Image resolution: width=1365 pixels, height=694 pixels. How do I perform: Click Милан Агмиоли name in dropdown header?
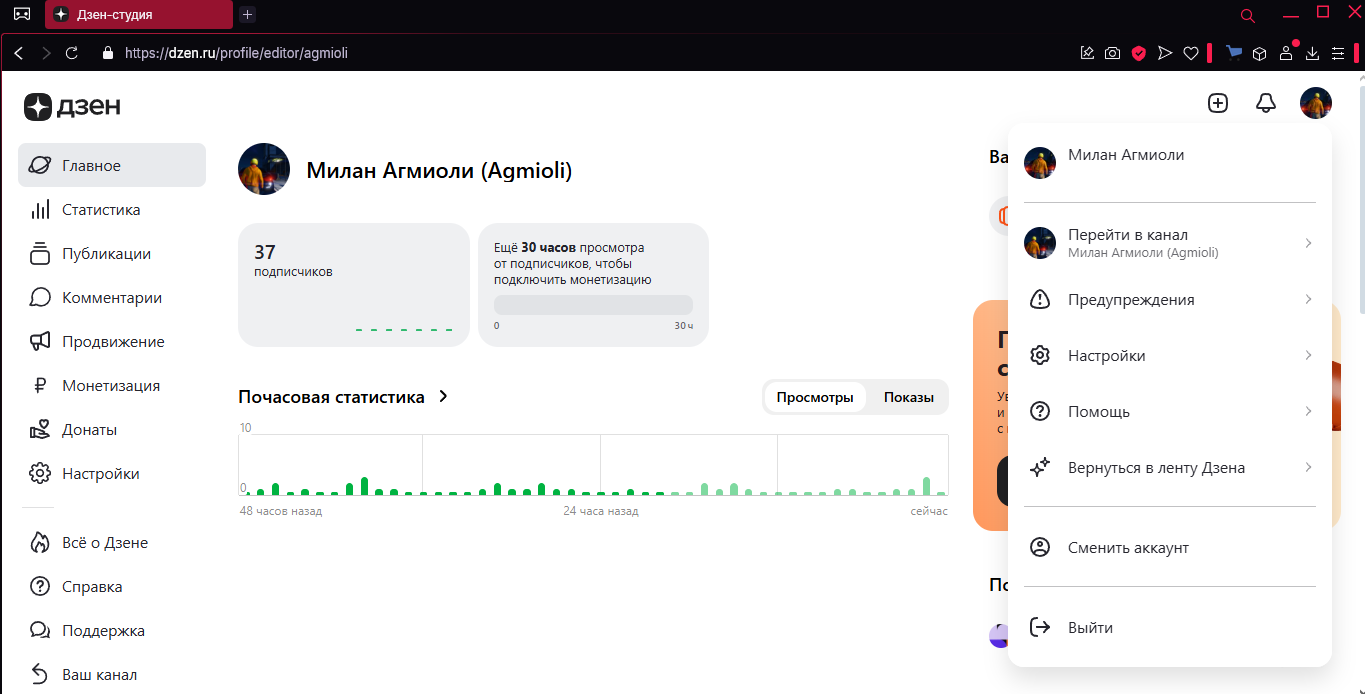click(1126, 155)
